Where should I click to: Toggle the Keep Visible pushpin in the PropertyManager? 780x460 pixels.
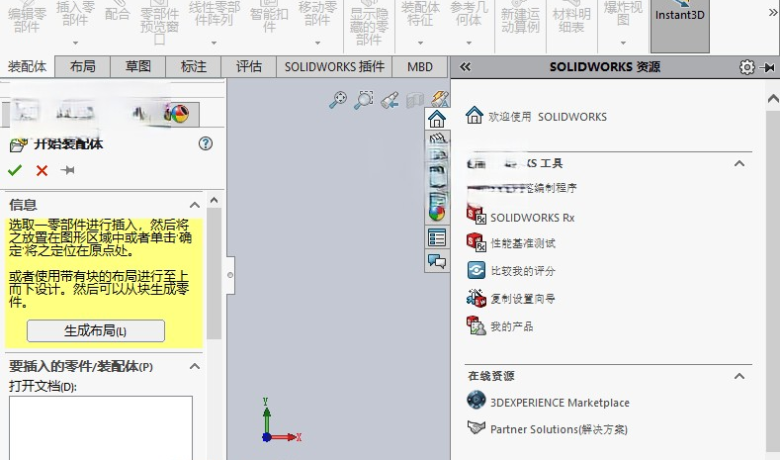pos(68,171)
